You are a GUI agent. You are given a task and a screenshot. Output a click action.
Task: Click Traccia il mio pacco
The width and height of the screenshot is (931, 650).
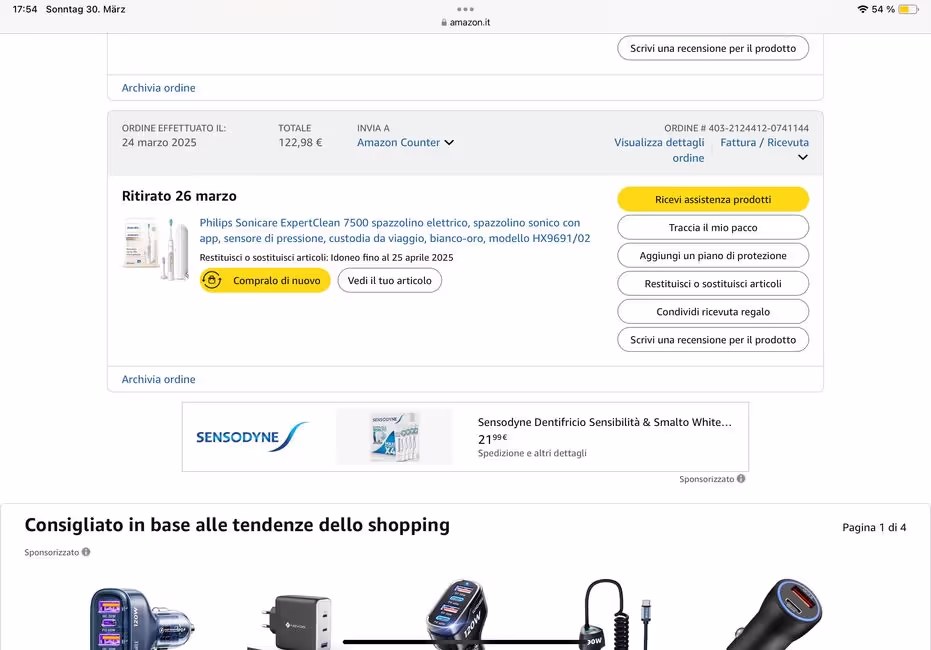(x=713, y=227)
